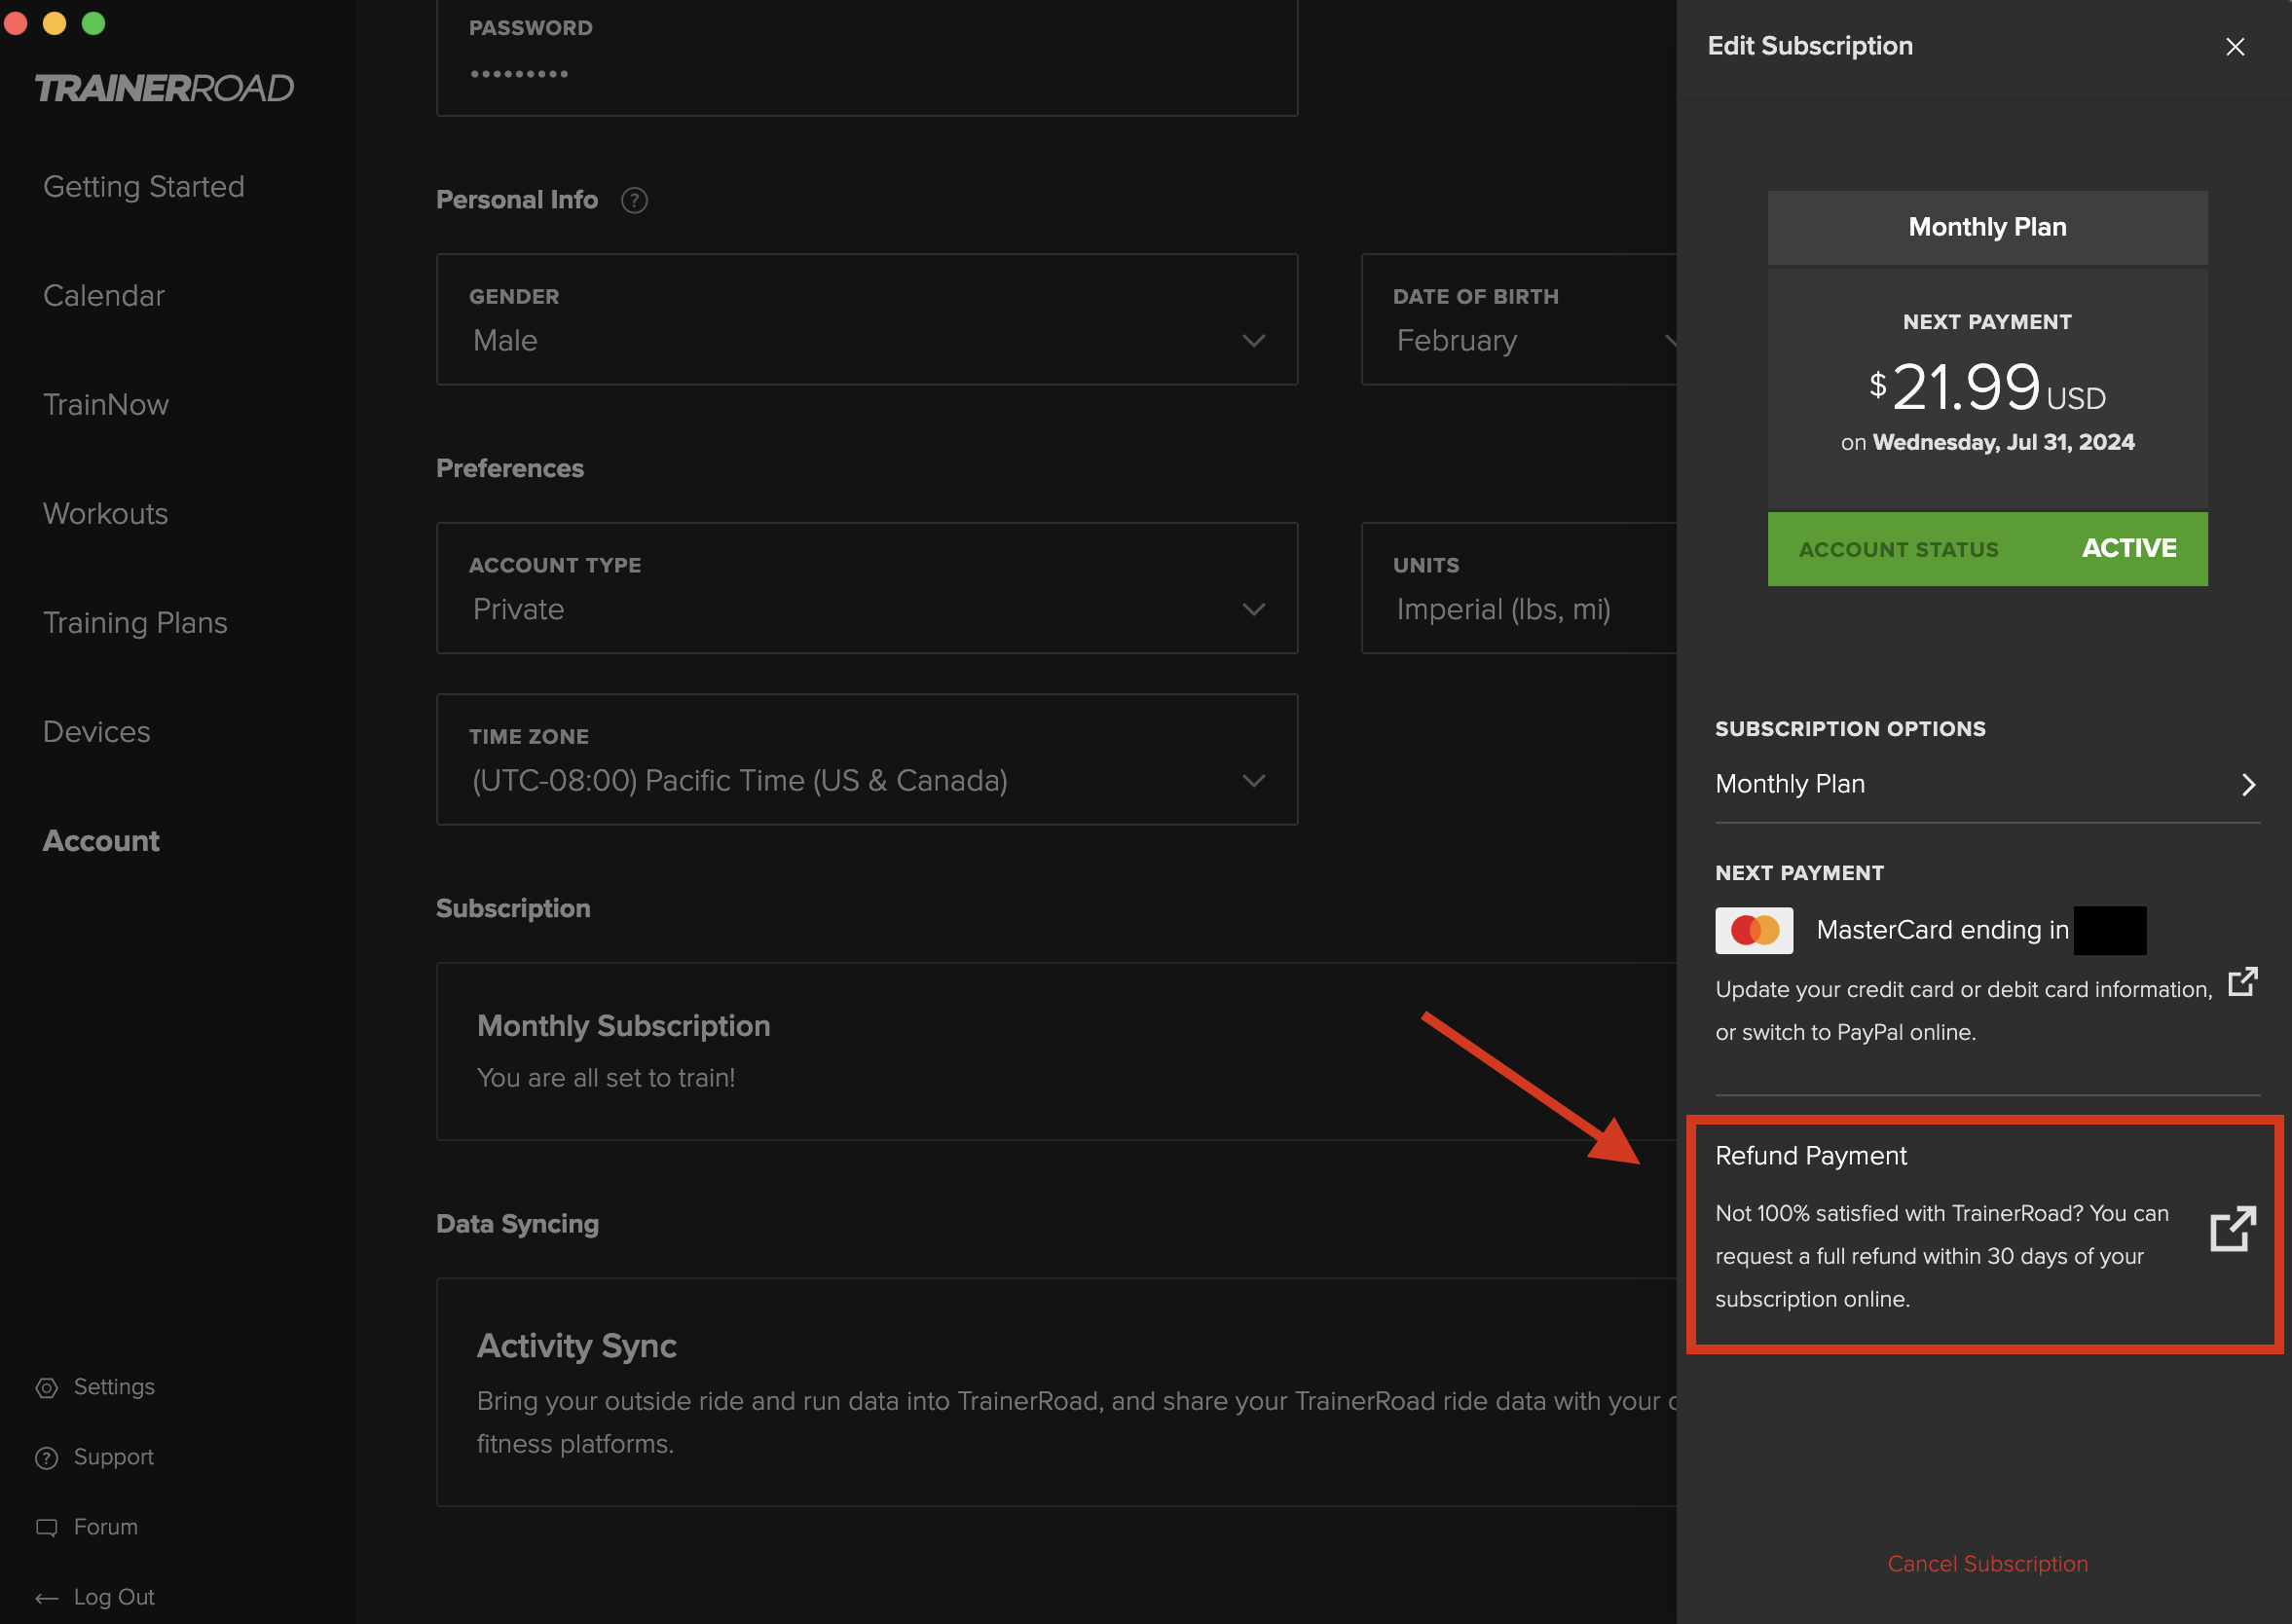Open the Refund Payment external link icon
The height and width of the screenshot is (1624, 2292).
pyautogui.click(x=2233, y=1229)
